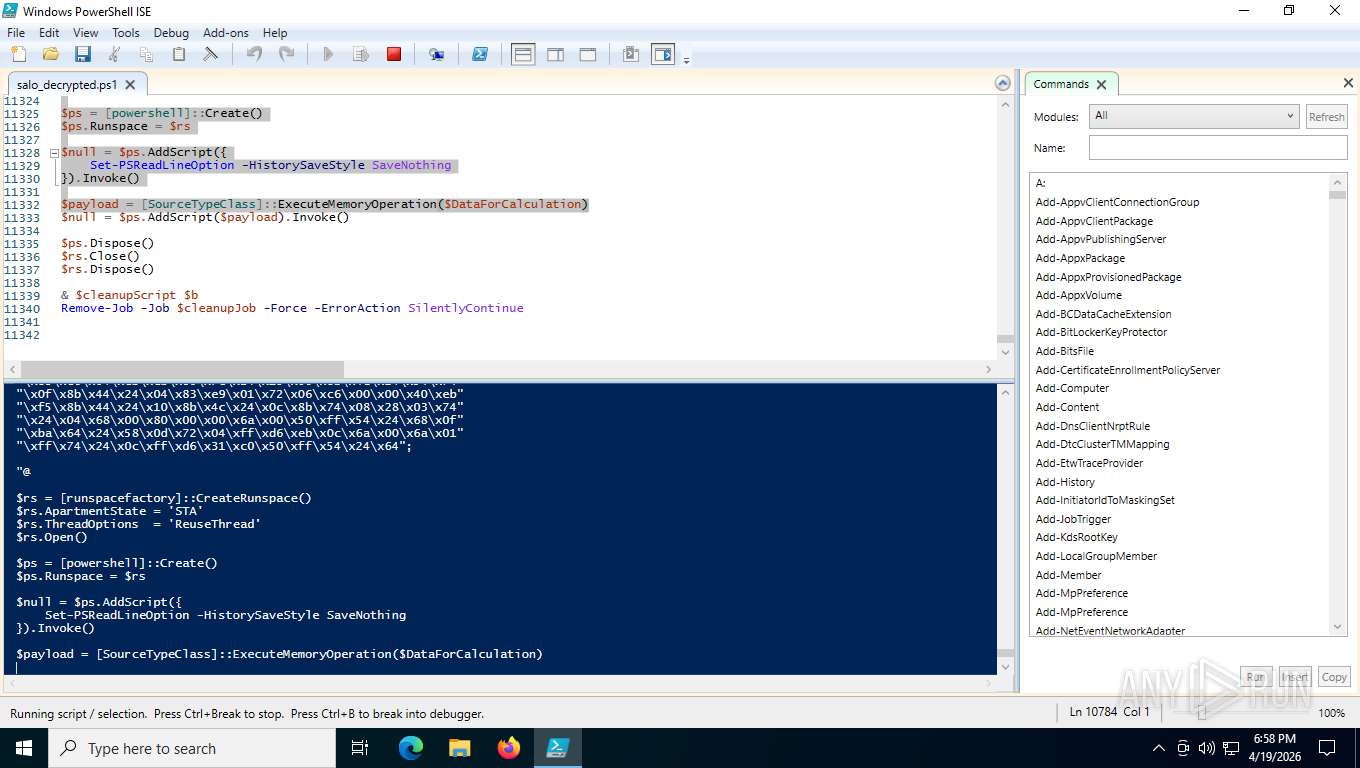This screenshot has width=1360, height=768.
Task: Redo the last edit
Action: click(286, 54)
